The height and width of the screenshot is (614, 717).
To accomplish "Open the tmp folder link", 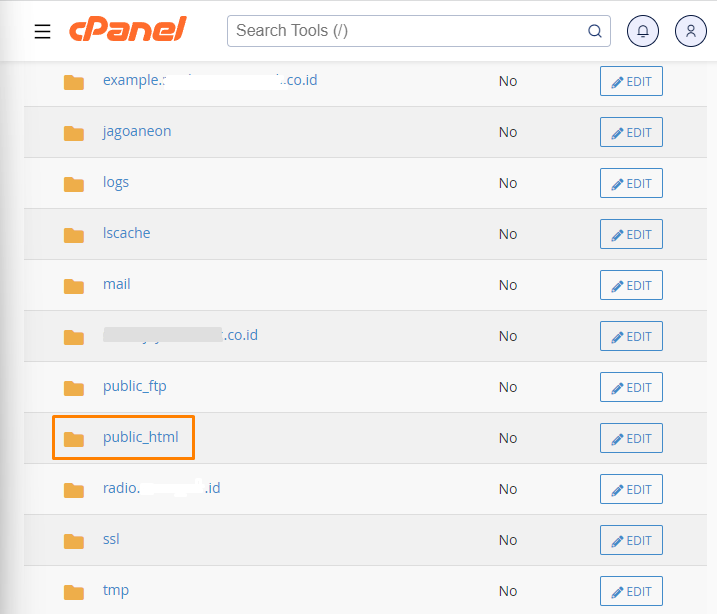I will click(x=116, y=591).
